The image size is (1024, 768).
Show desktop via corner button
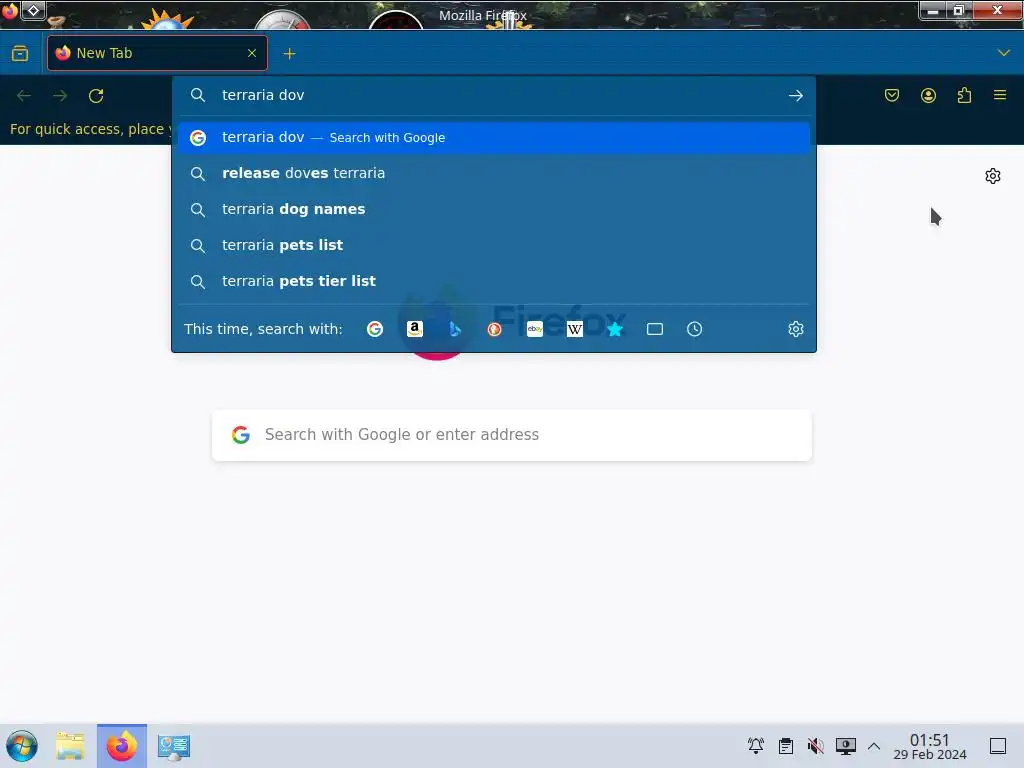(x=998, y=746)
